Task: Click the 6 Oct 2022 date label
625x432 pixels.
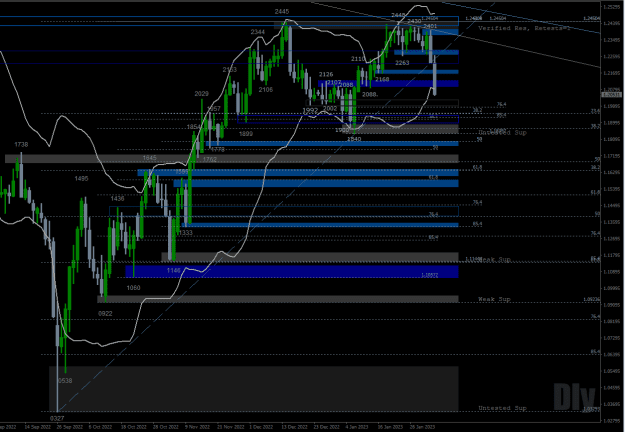Action: click(100, 427)
